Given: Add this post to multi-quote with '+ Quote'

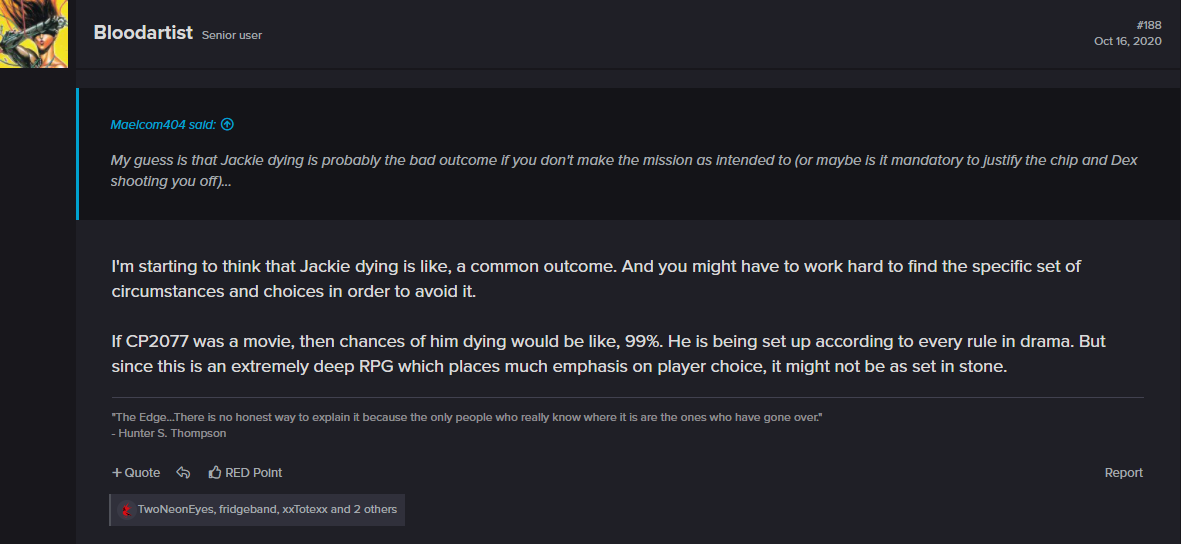Looking at the screenshot, I should click(136, 472).
